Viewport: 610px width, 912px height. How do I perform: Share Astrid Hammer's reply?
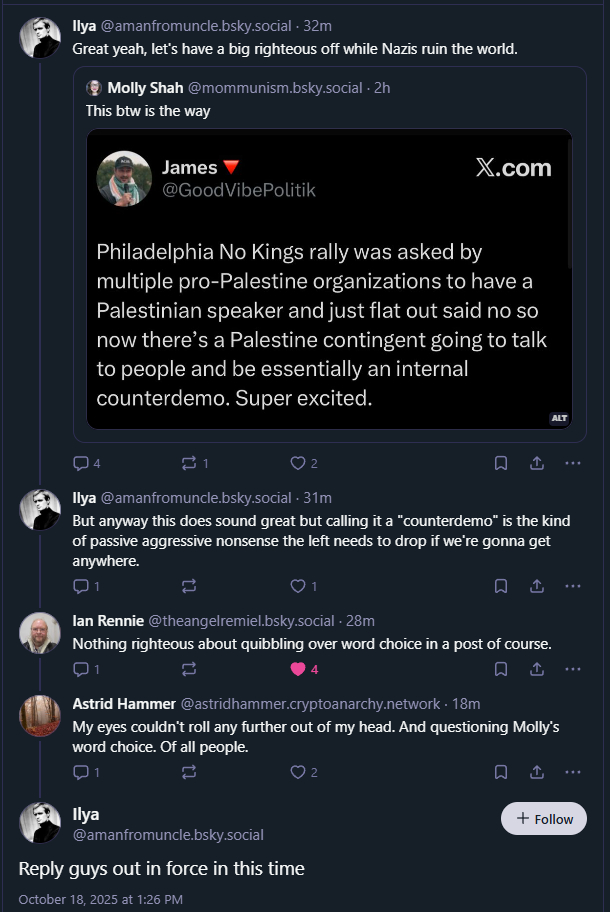tap(536, 772)
